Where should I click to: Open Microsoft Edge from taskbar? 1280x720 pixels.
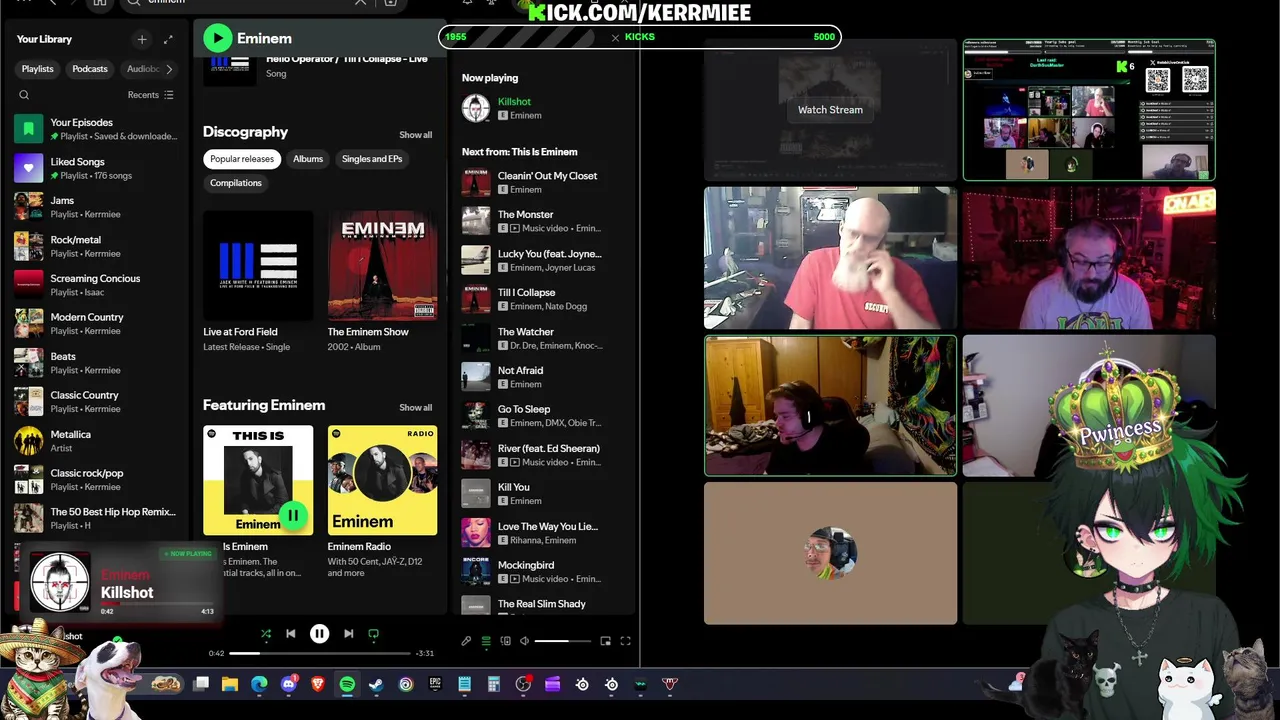(259, 684)
